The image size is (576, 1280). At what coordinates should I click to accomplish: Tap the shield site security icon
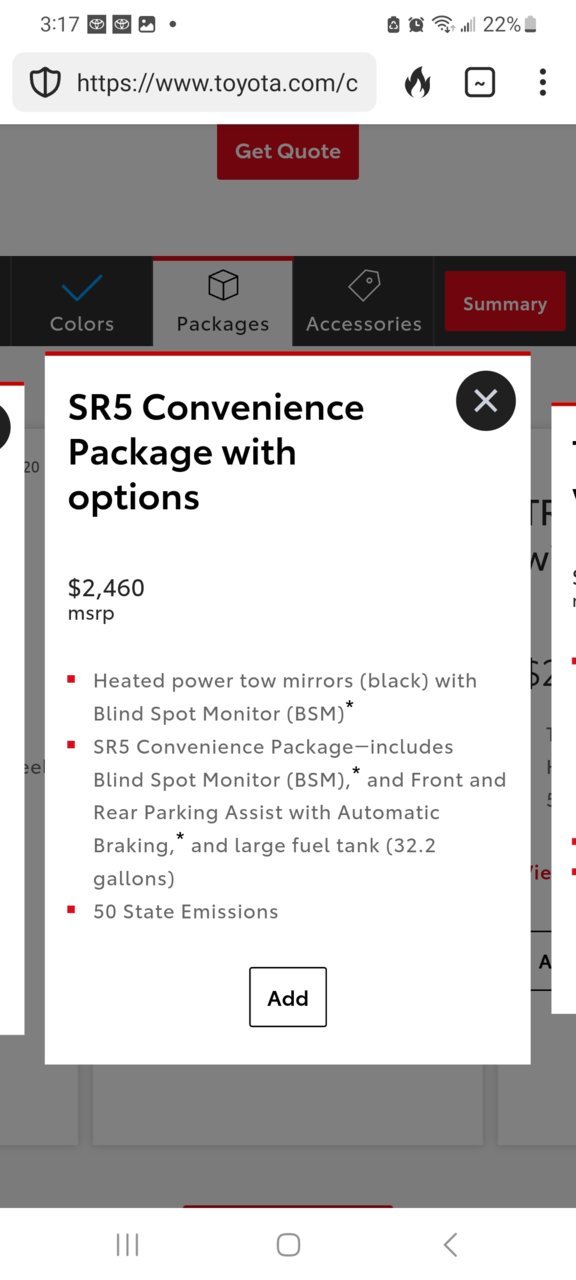(x=45, y=83)
